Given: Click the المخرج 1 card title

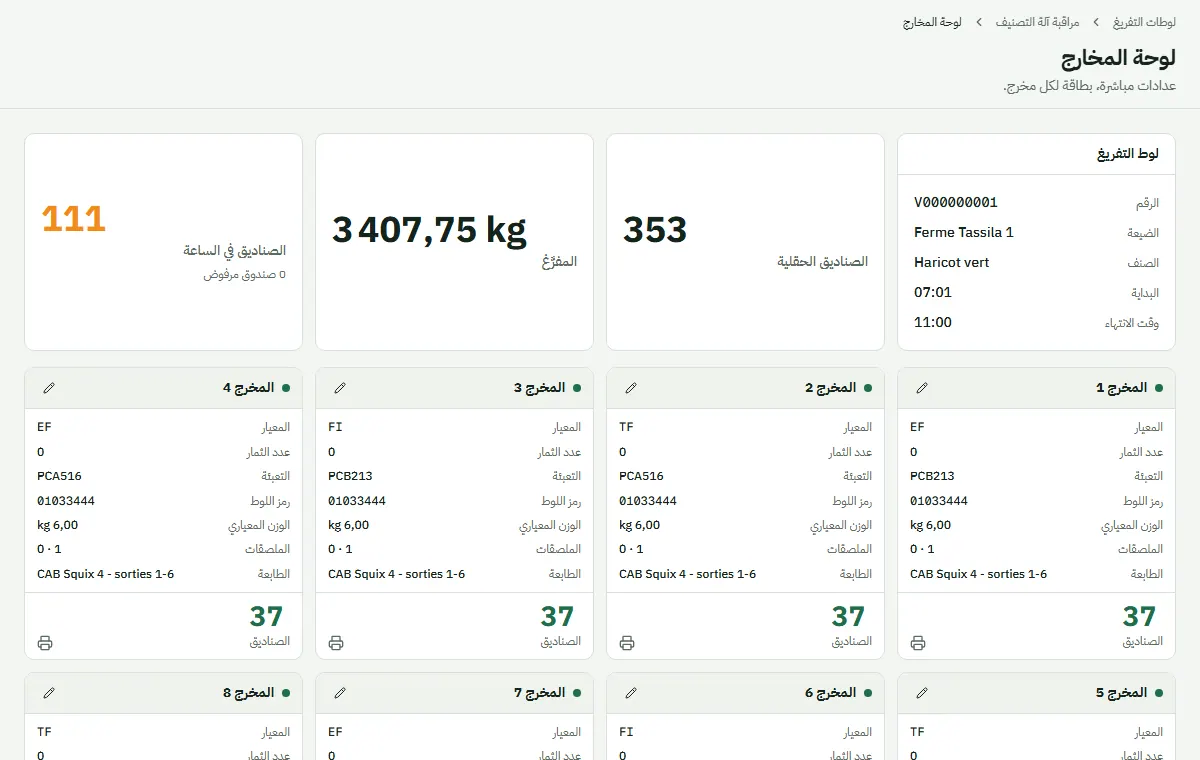Looking at the screenshot, I should click(1122, 388).
